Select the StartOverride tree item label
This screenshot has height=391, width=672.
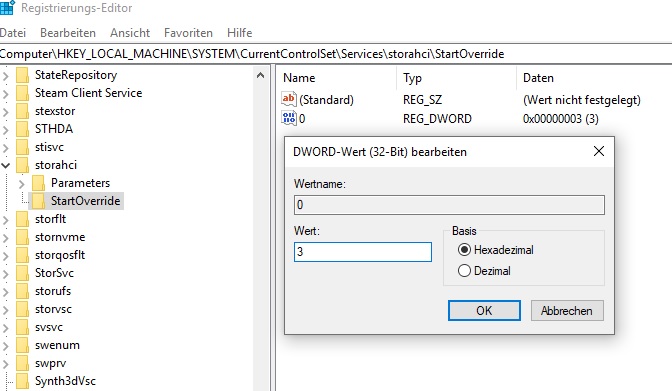tap(85, 201)
